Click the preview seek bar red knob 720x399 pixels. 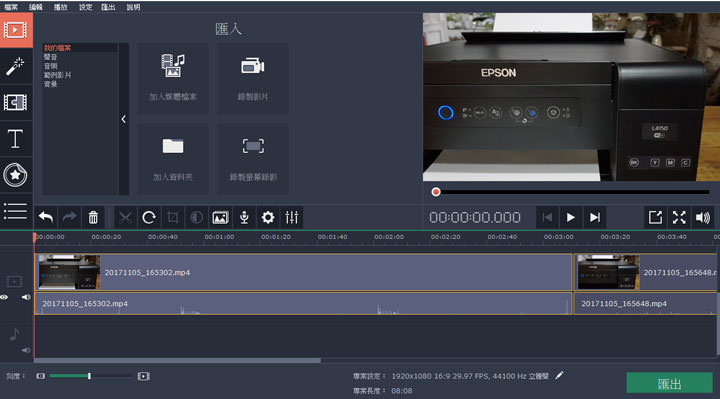[x=436, y=192]
